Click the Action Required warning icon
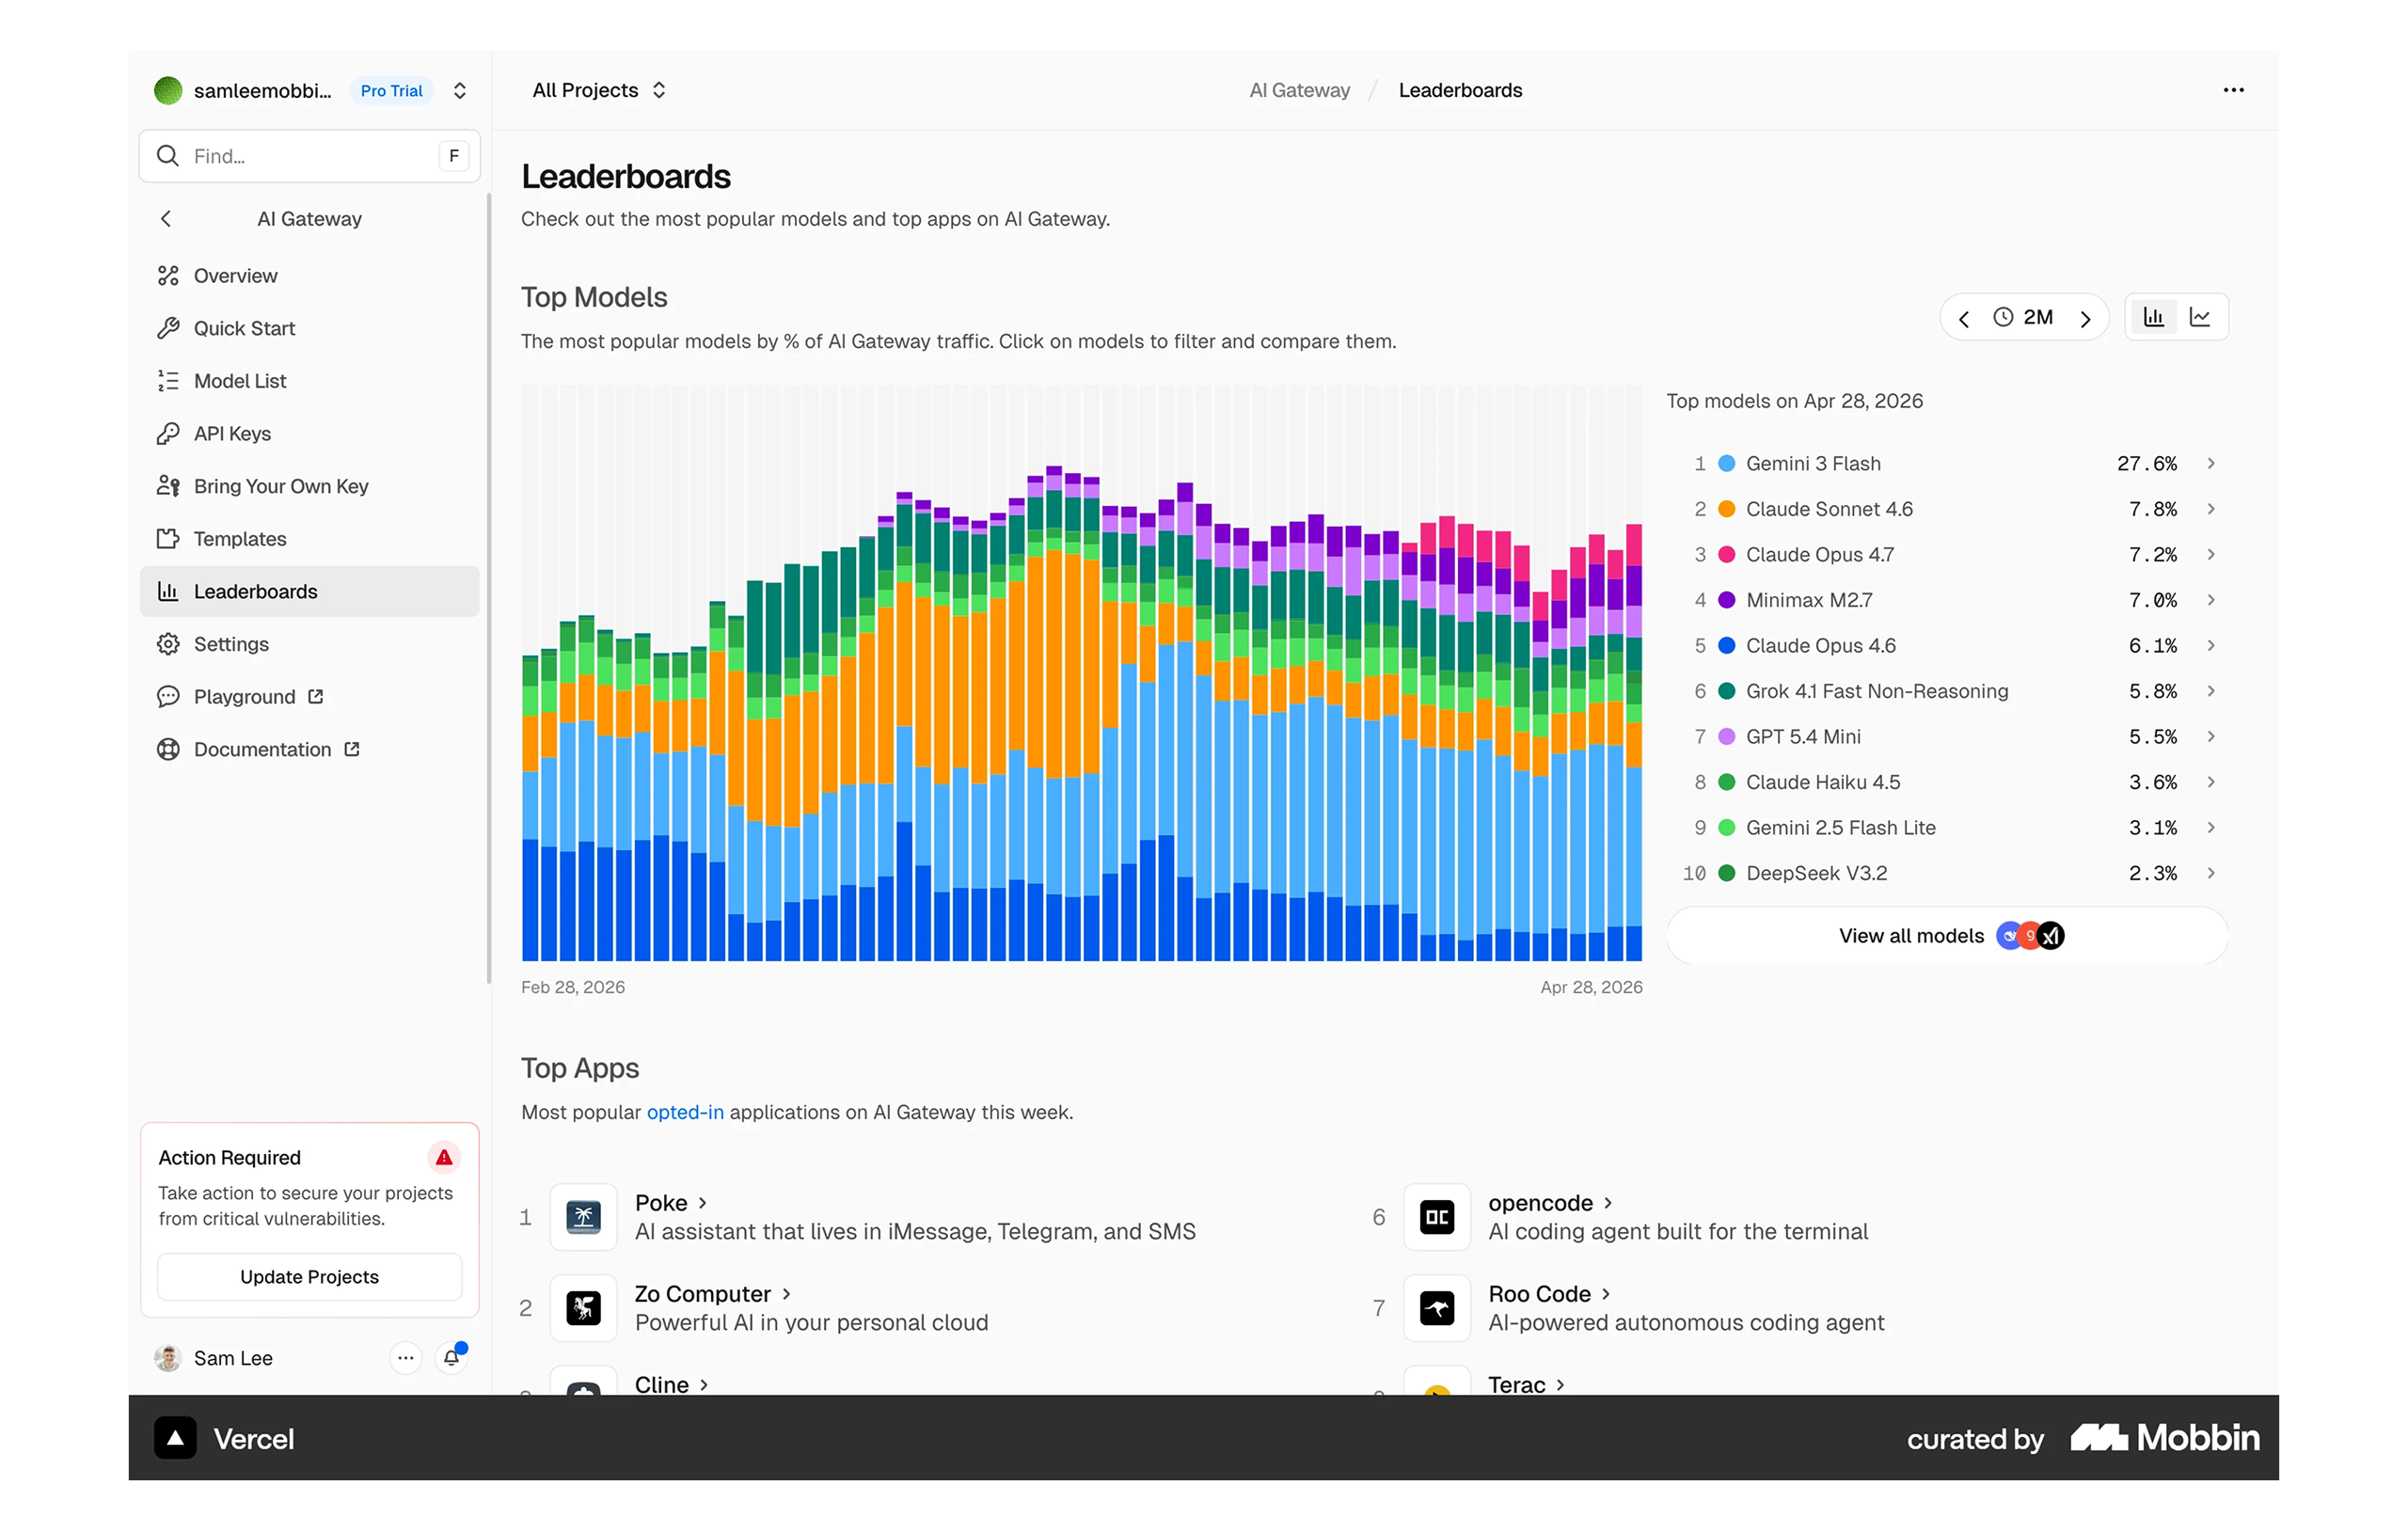This screenshot has width=2408, height=1533. click(x=444, y=1157)
